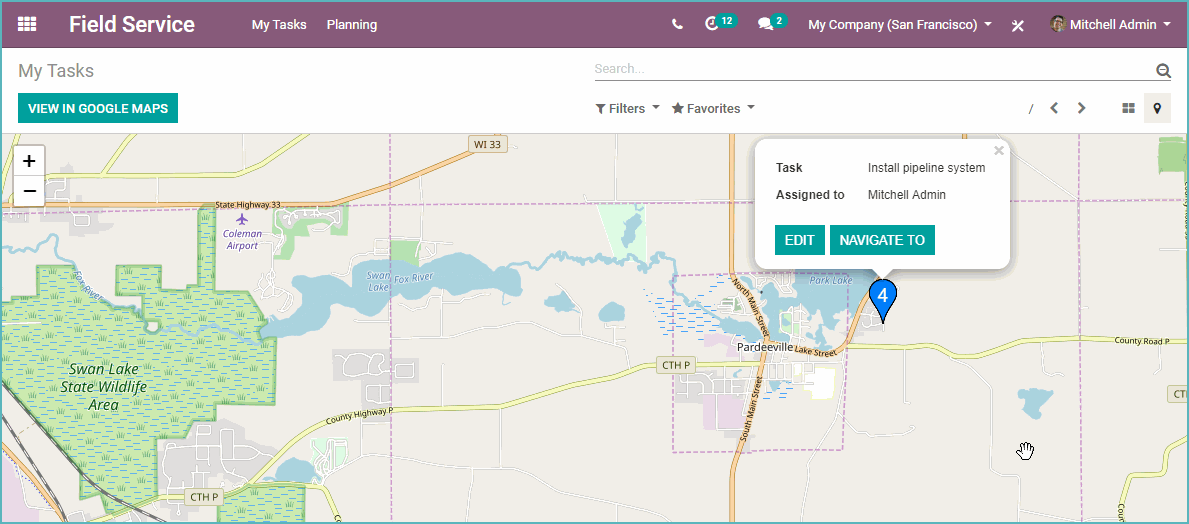Click the search magnifier icon

pyautogui.click(x=1163, y=71)
